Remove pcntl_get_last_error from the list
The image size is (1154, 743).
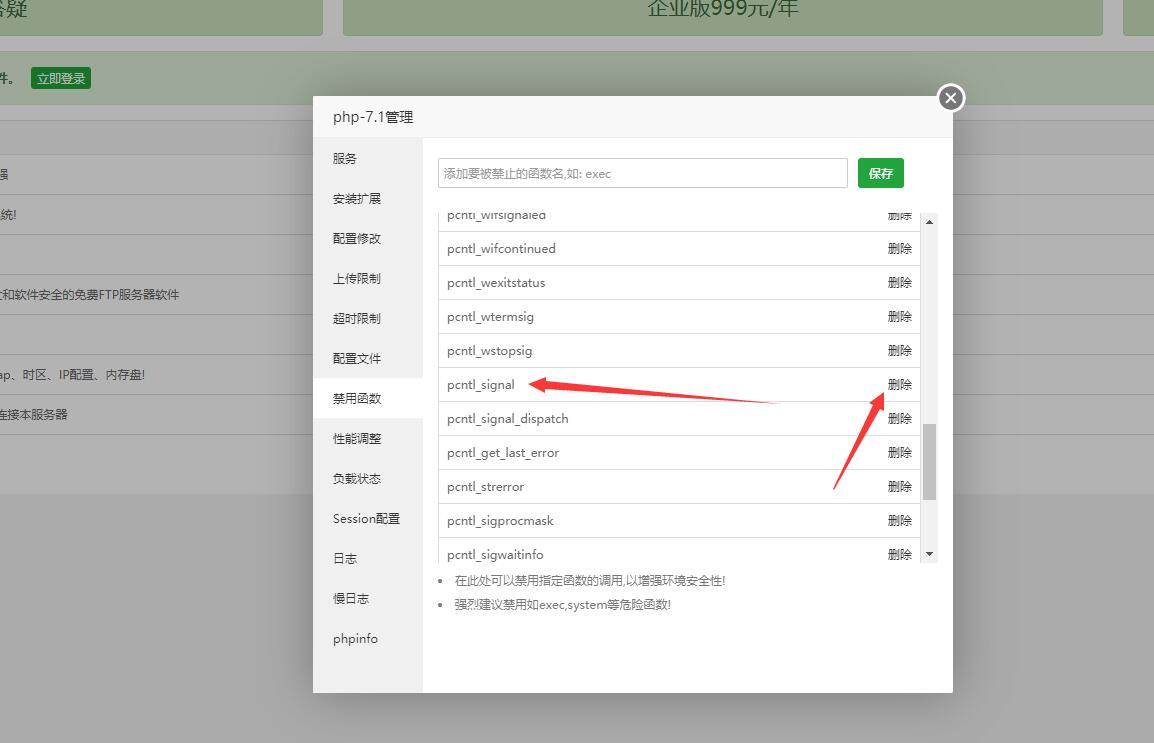(899, 452)
